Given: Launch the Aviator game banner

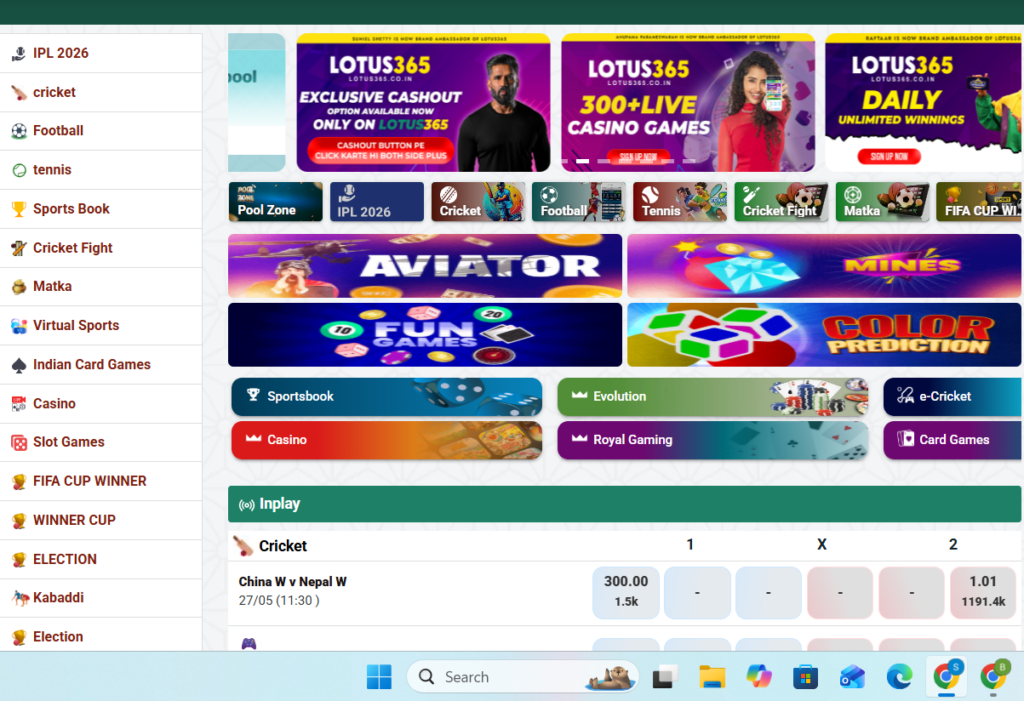Looking at the screenshot, I should tap(424, 266).
